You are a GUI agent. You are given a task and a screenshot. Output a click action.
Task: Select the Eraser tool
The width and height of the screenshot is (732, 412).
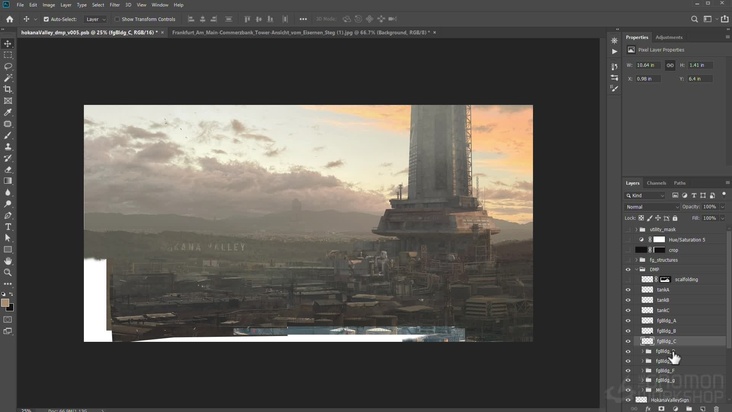8,169
